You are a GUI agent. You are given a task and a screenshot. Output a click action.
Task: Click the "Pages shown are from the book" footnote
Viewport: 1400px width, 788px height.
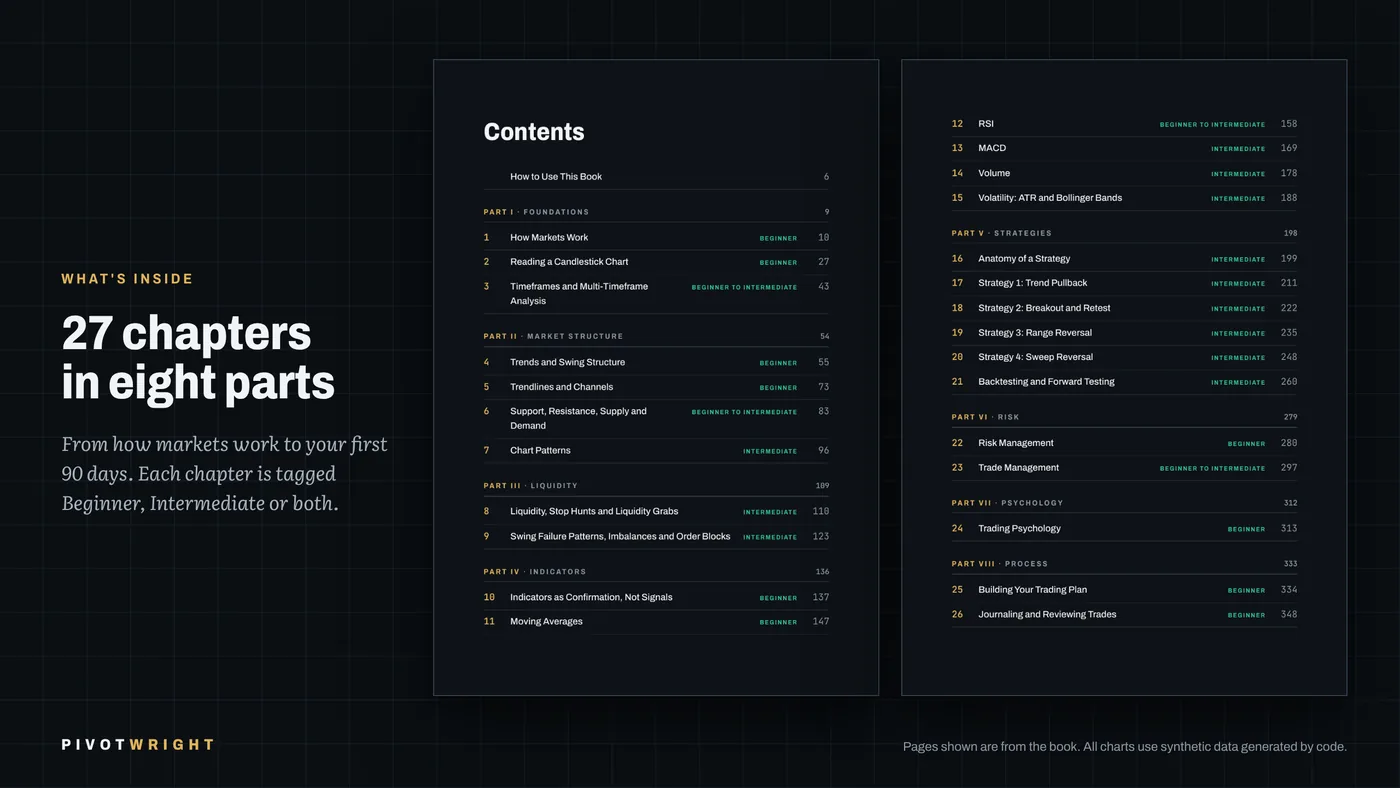tap(1125, 747)
